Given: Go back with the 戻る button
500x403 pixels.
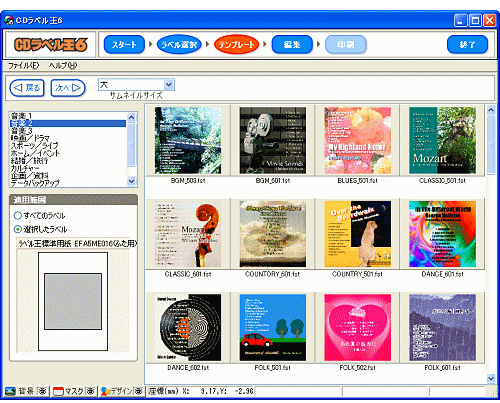Looking at the screenshot, I should point(27,88).
